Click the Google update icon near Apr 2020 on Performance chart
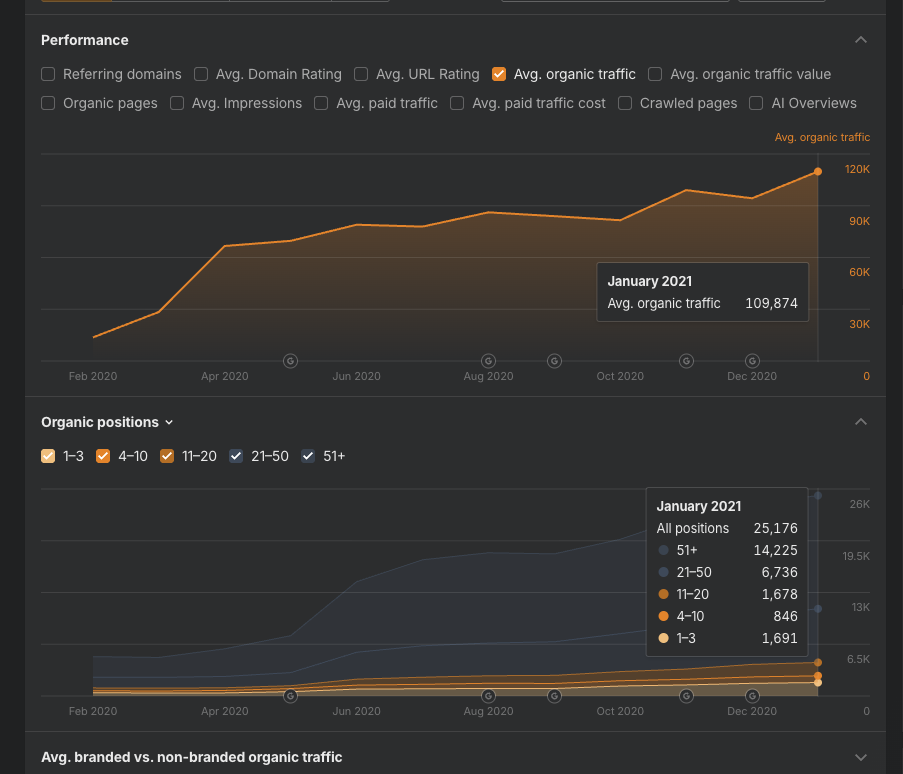 pos(290,361)
